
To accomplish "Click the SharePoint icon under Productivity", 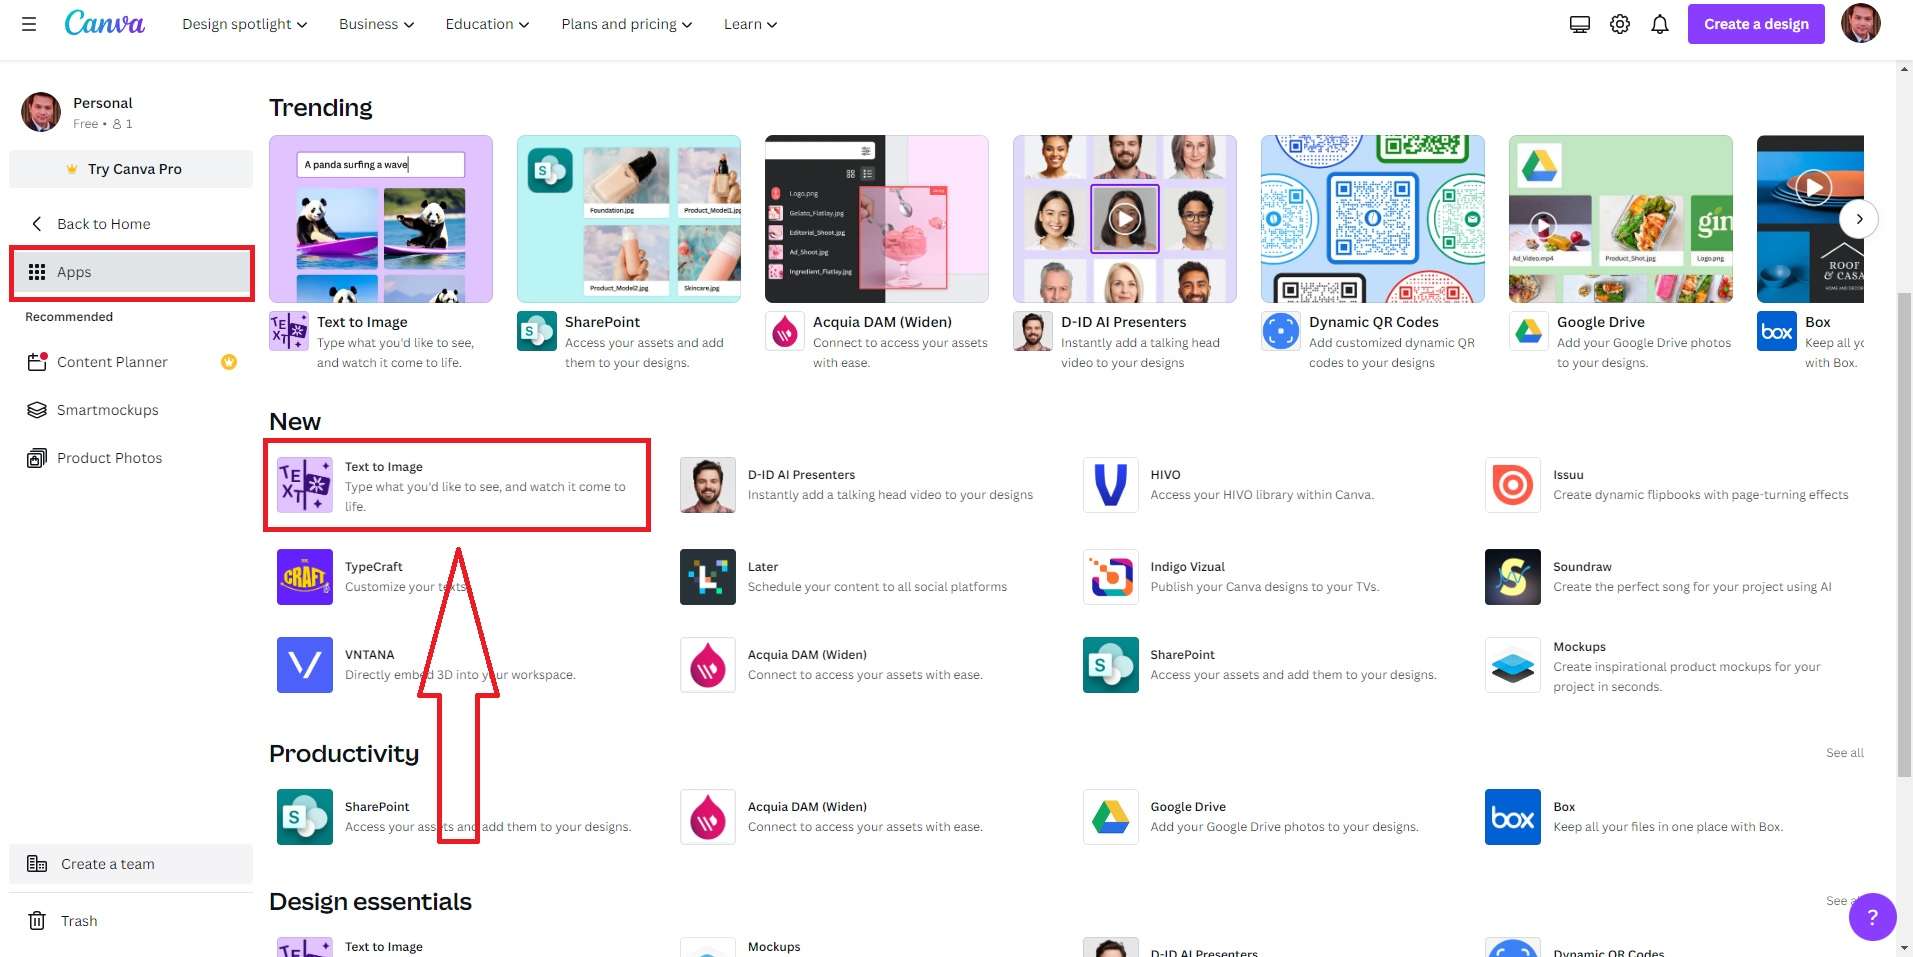I will tap(305, 817).
